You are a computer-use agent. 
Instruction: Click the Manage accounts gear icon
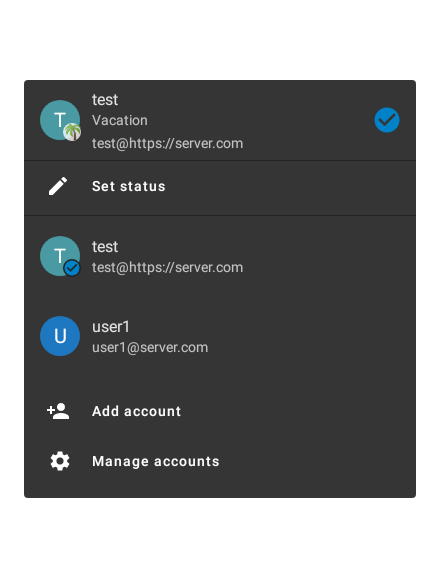60,461
